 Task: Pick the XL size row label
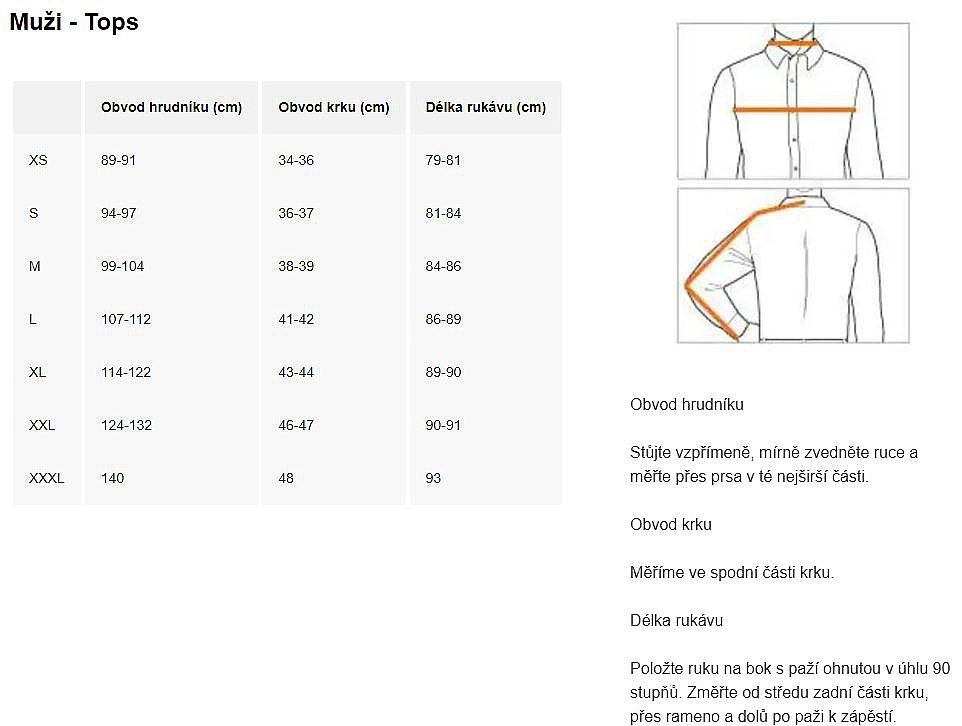tap(38, 372)
